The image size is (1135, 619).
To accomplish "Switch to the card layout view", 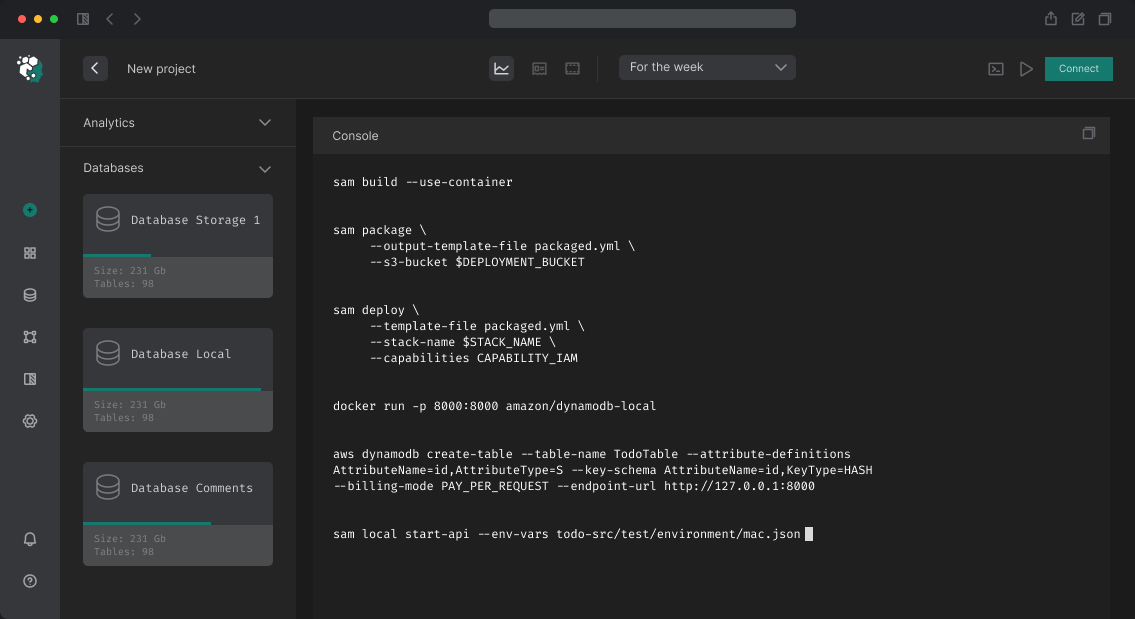I will click(x=539, y=68).
